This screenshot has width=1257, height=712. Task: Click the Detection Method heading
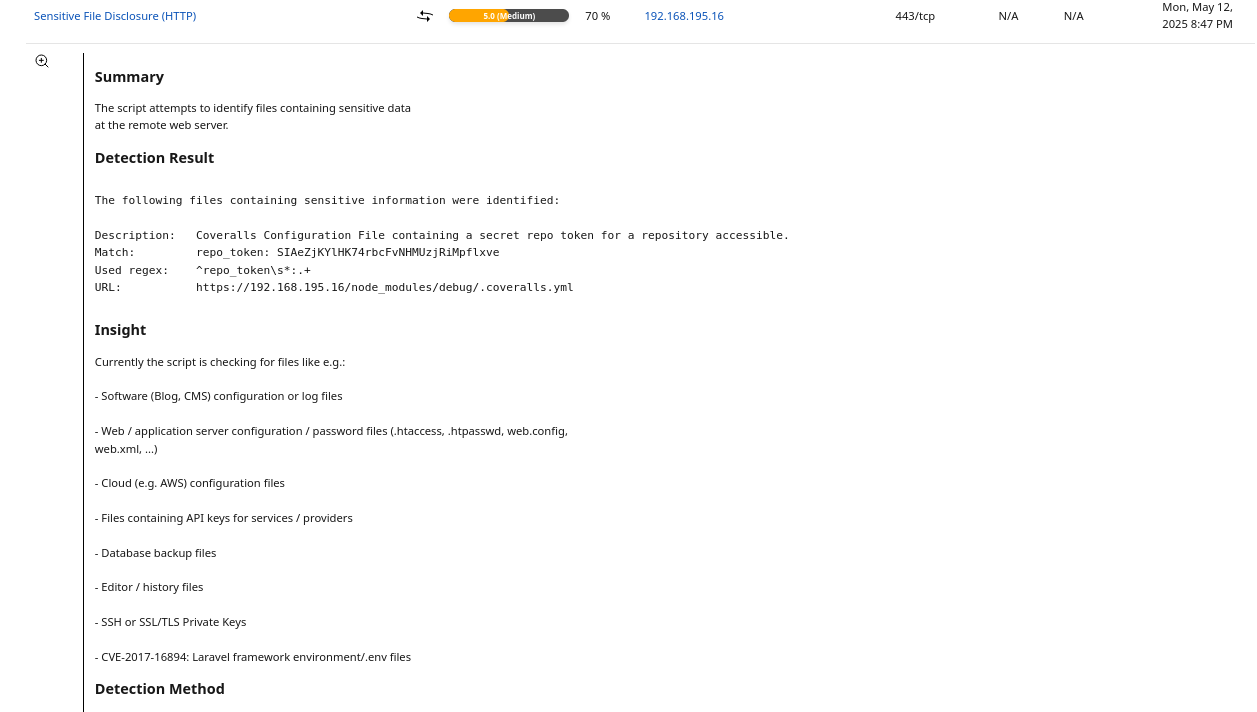click(159, 689)
